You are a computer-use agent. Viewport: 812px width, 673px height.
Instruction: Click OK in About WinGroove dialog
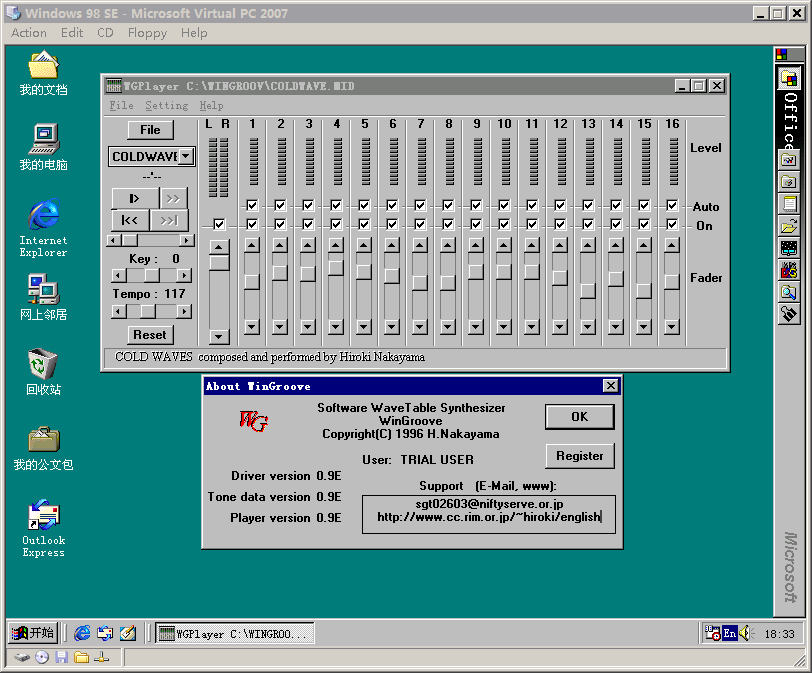[579, 417]
